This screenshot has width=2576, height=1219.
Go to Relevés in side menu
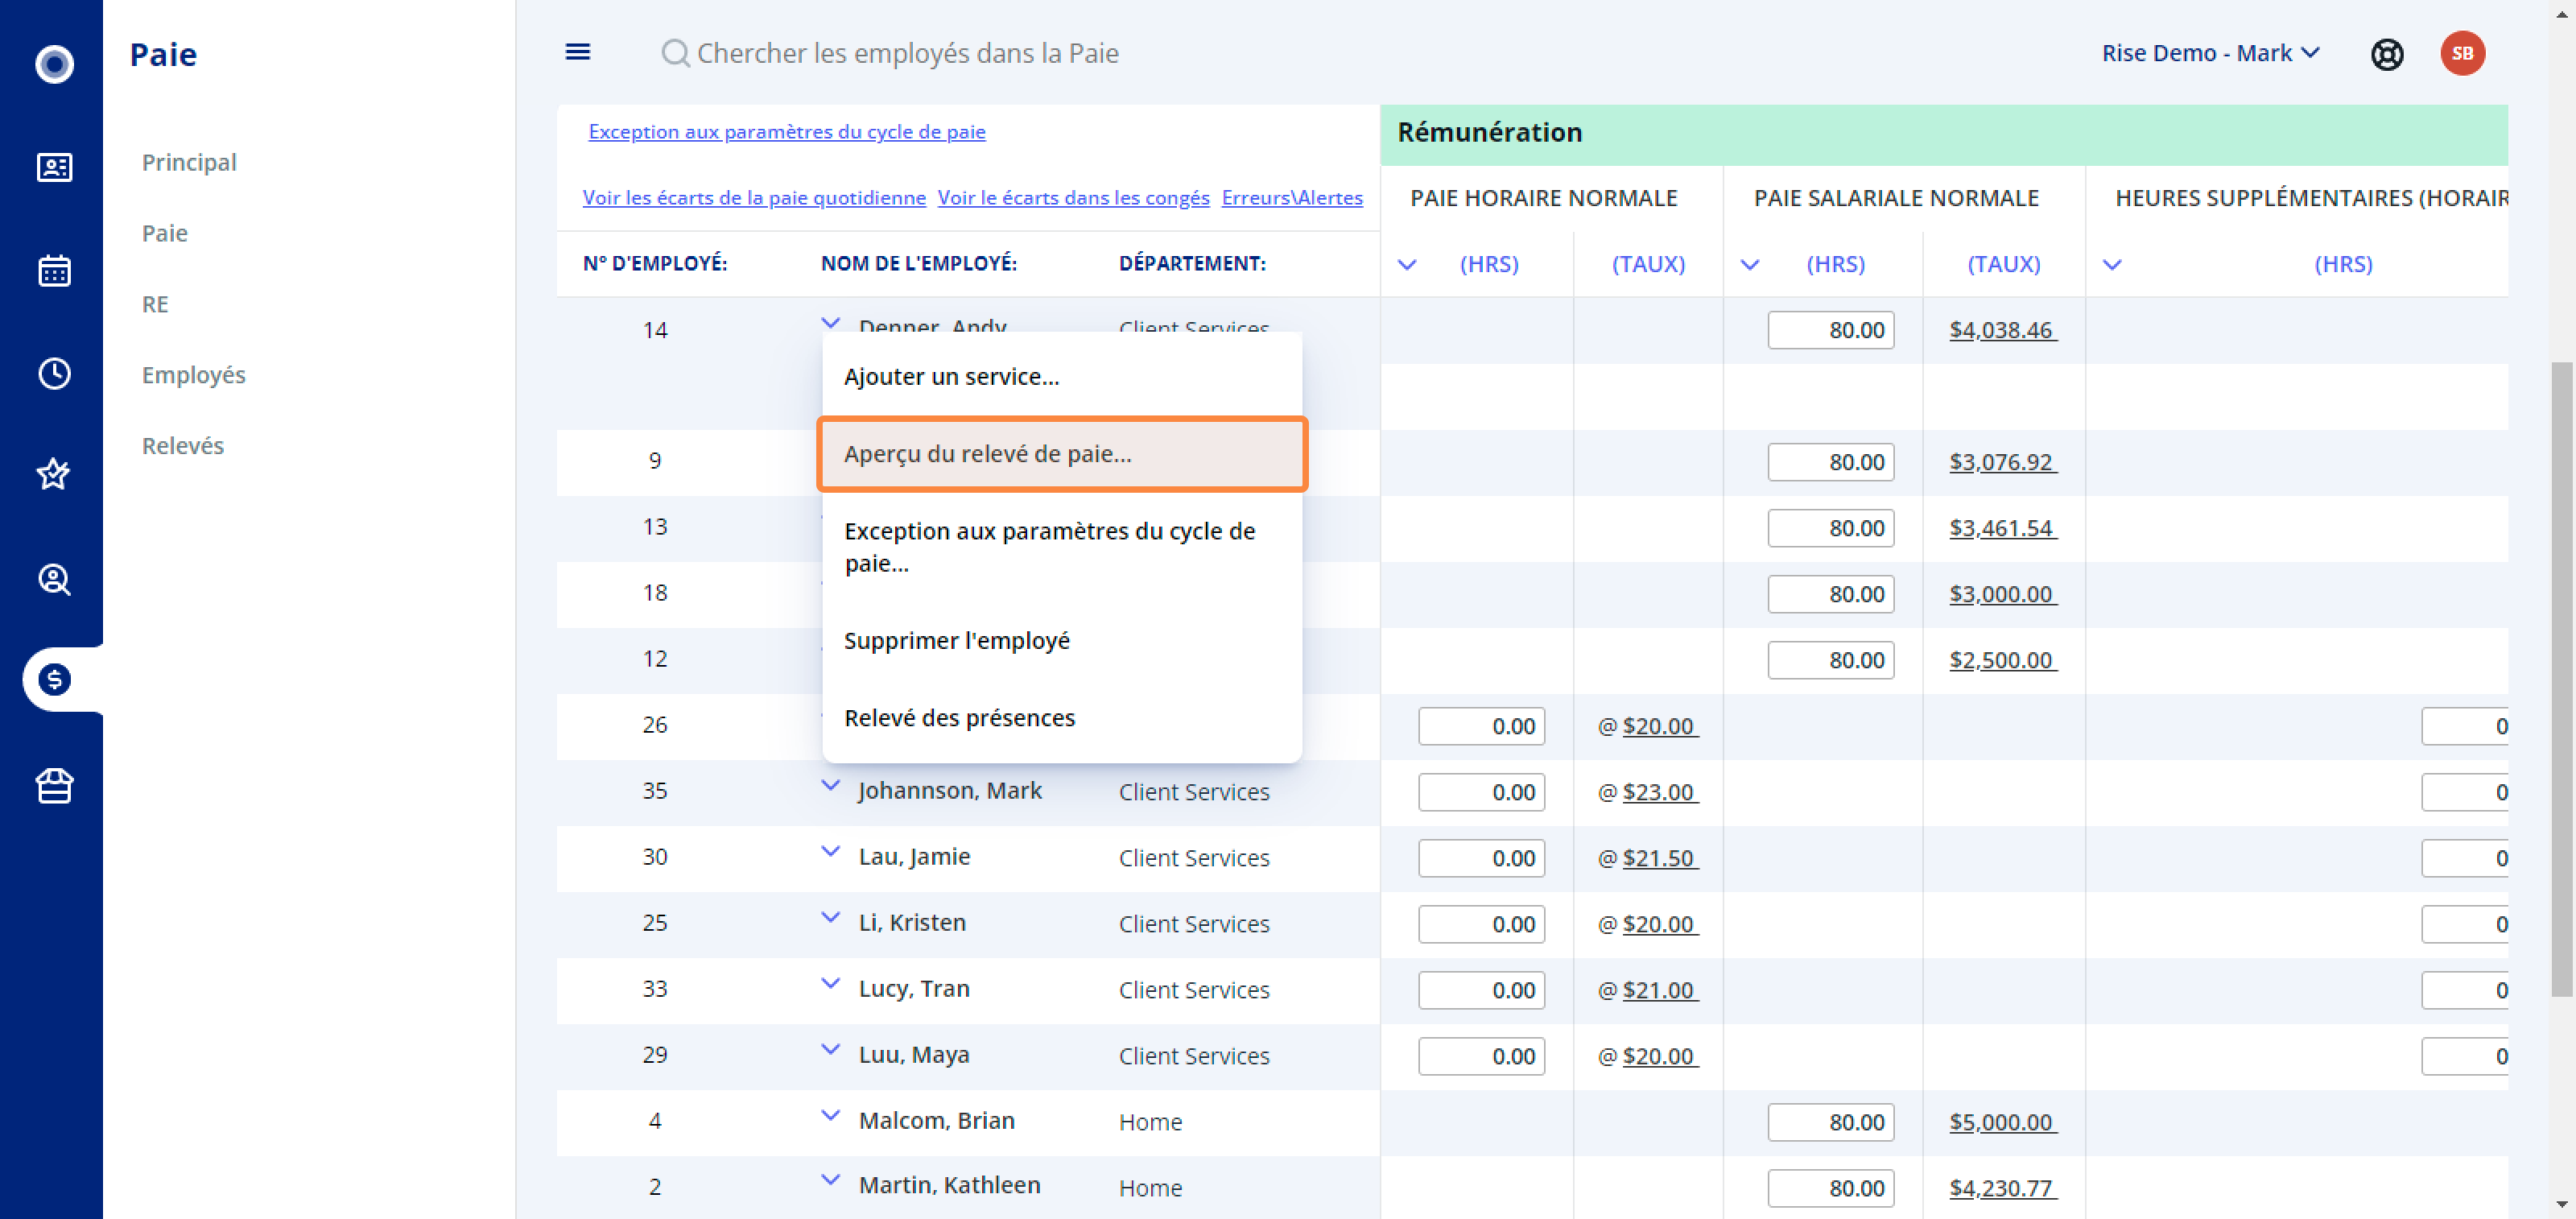pyautogui.click(x=183, y=446)
